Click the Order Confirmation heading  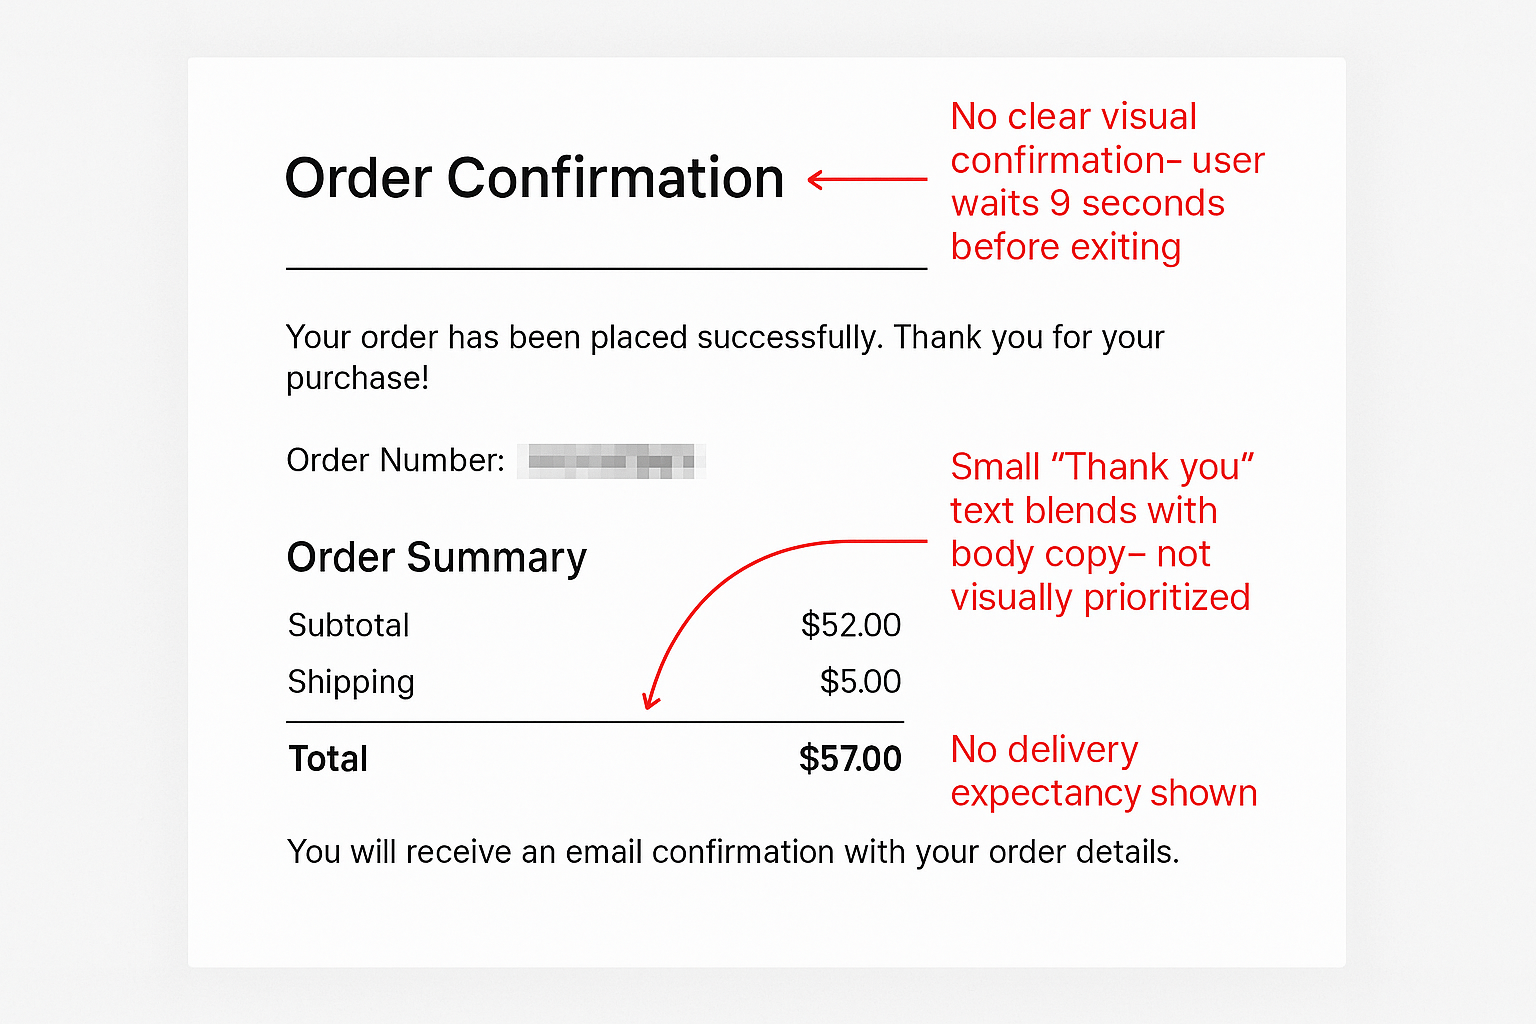pyautogui.click(x=534, y=179)
